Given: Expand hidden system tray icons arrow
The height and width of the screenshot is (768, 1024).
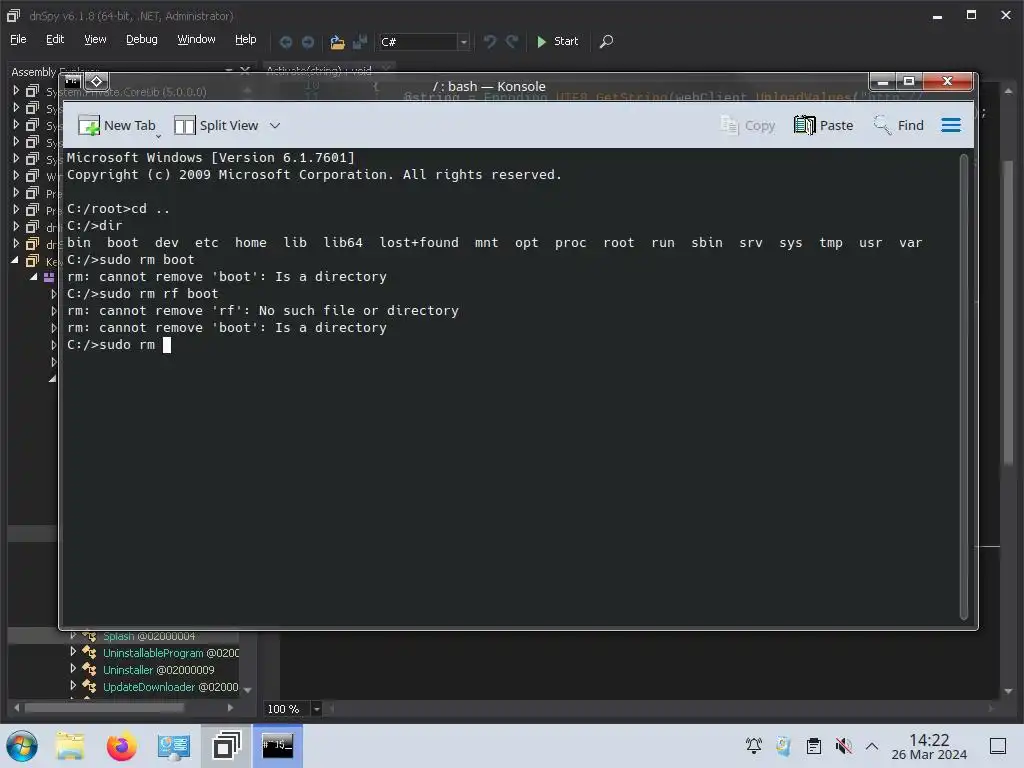Looking at the screenshot, I should point(872,746).
